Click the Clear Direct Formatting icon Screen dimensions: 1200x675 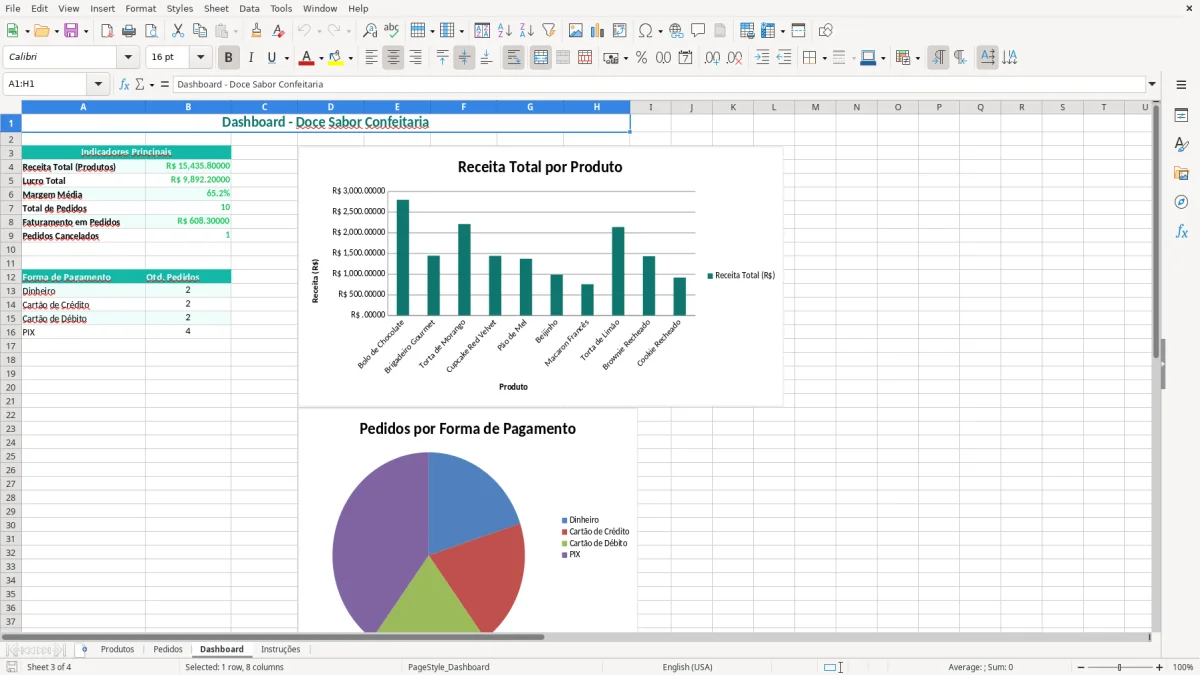coord(279,31)
